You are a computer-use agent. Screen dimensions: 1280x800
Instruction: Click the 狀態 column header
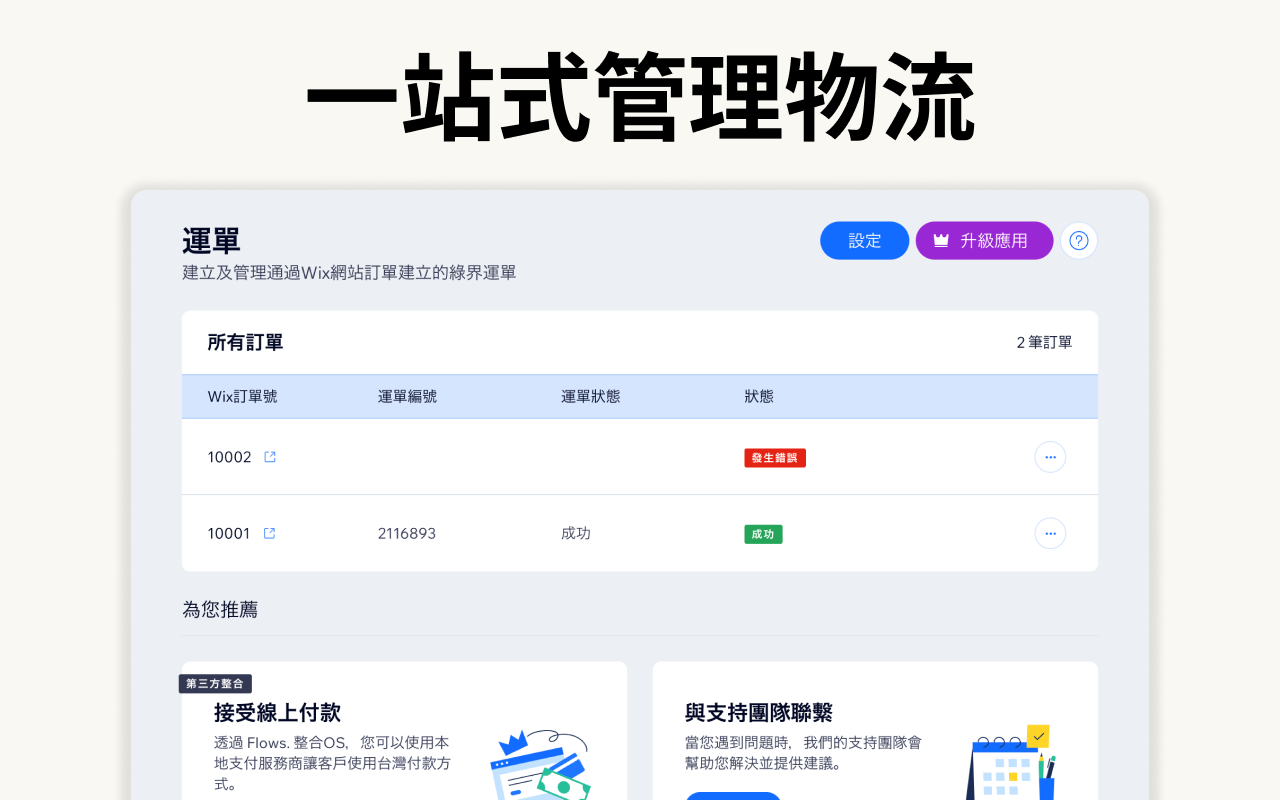[x=759, y=396]
